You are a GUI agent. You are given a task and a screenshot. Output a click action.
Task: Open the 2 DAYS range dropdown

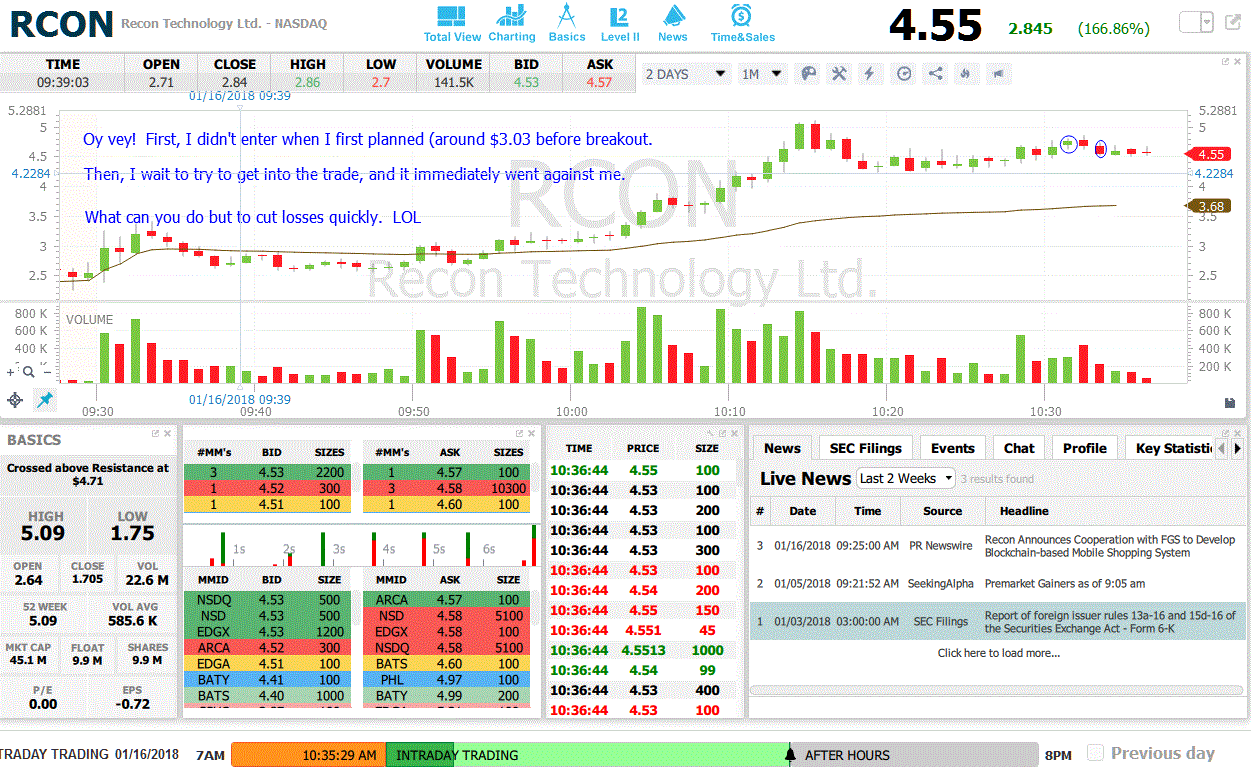coord(686,74)
